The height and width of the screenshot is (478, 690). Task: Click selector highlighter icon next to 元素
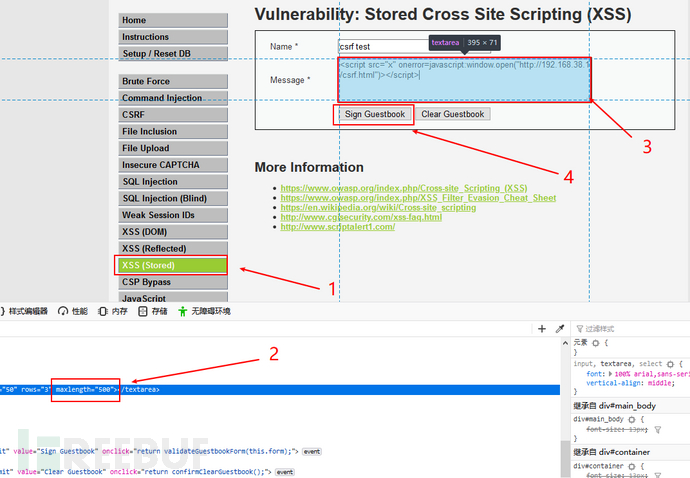coord(596,343)
